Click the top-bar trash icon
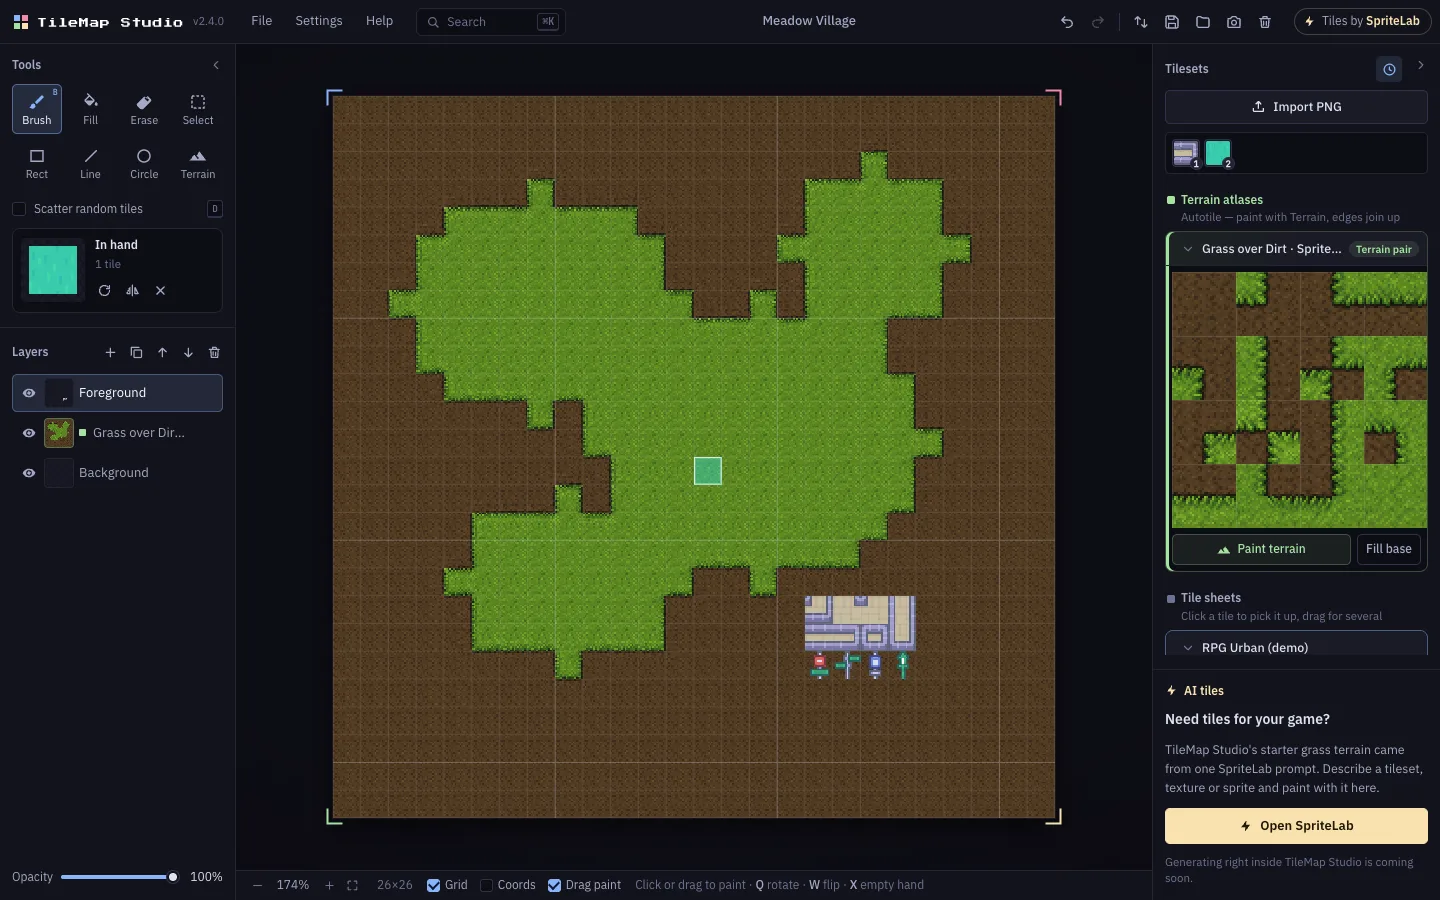Viewport: 1440px width, 900px height. (x=1265, y=22)
